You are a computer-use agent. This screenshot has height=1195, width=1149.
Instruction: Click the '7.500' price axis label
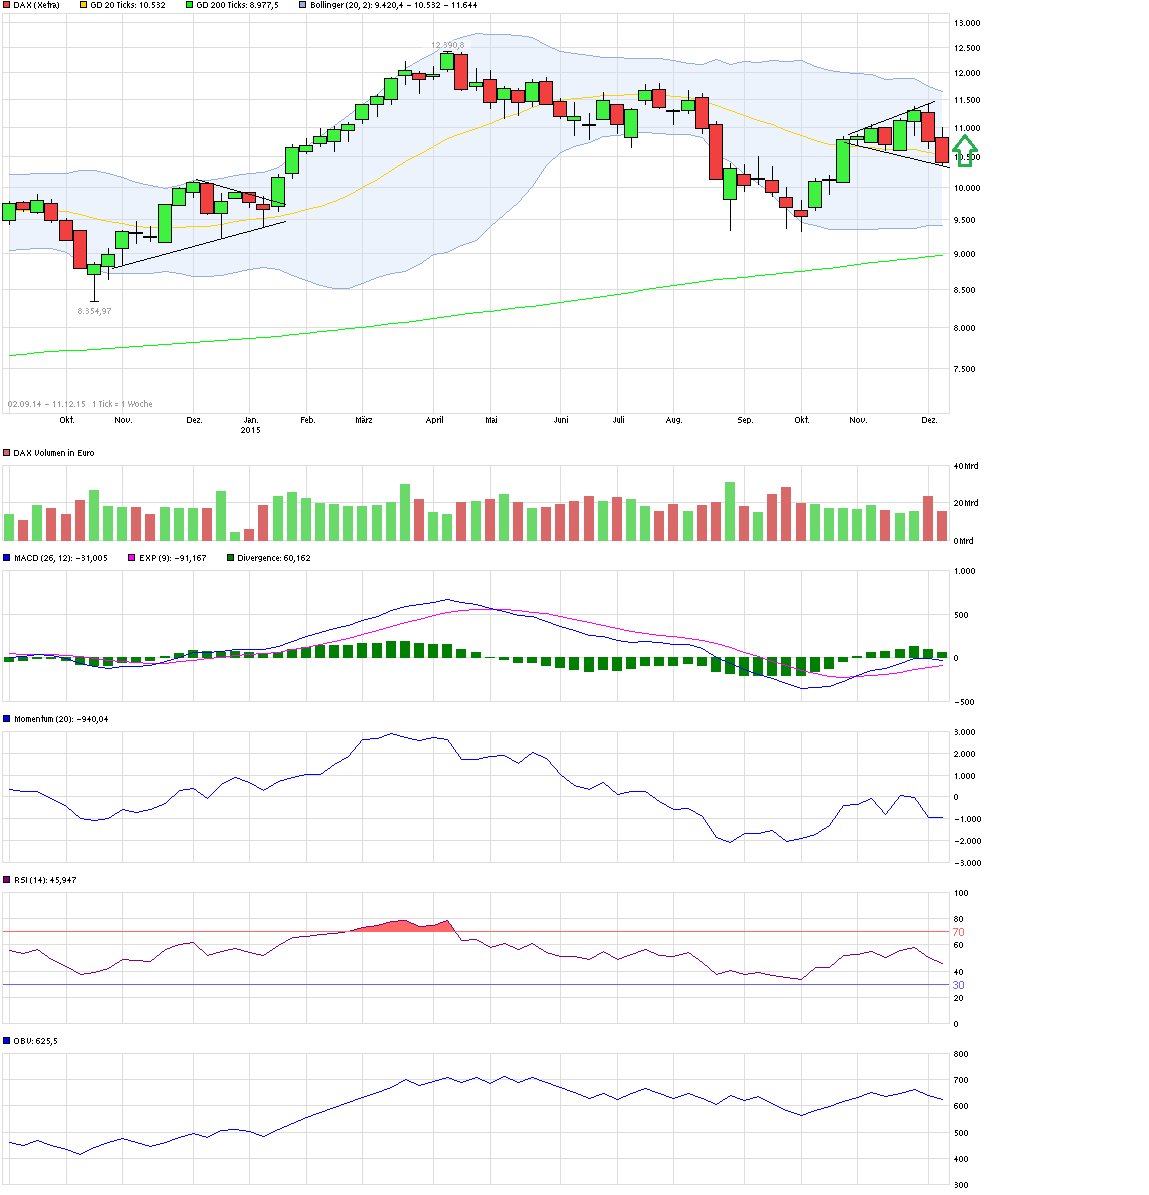(964, 369)
